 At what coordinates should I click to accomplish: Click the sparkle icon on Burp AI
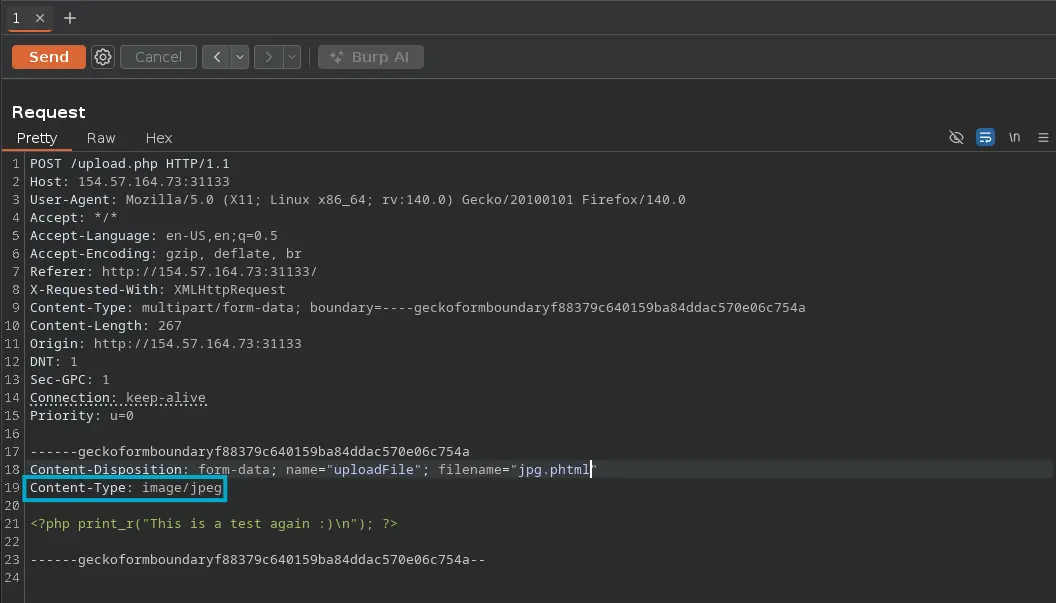point(336,57)
